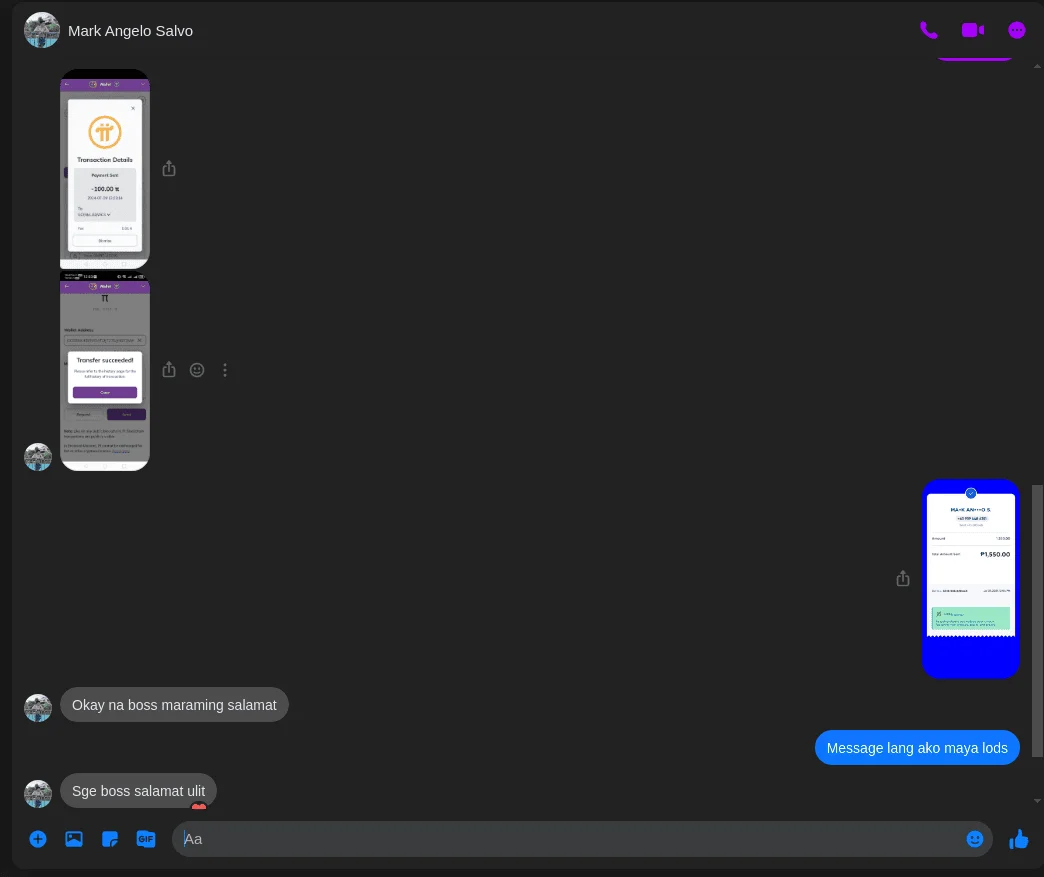This screenshot has height=877, width=1044.
Task: Forward the Transfer succeeded image
Action: [x=169, y=370]
